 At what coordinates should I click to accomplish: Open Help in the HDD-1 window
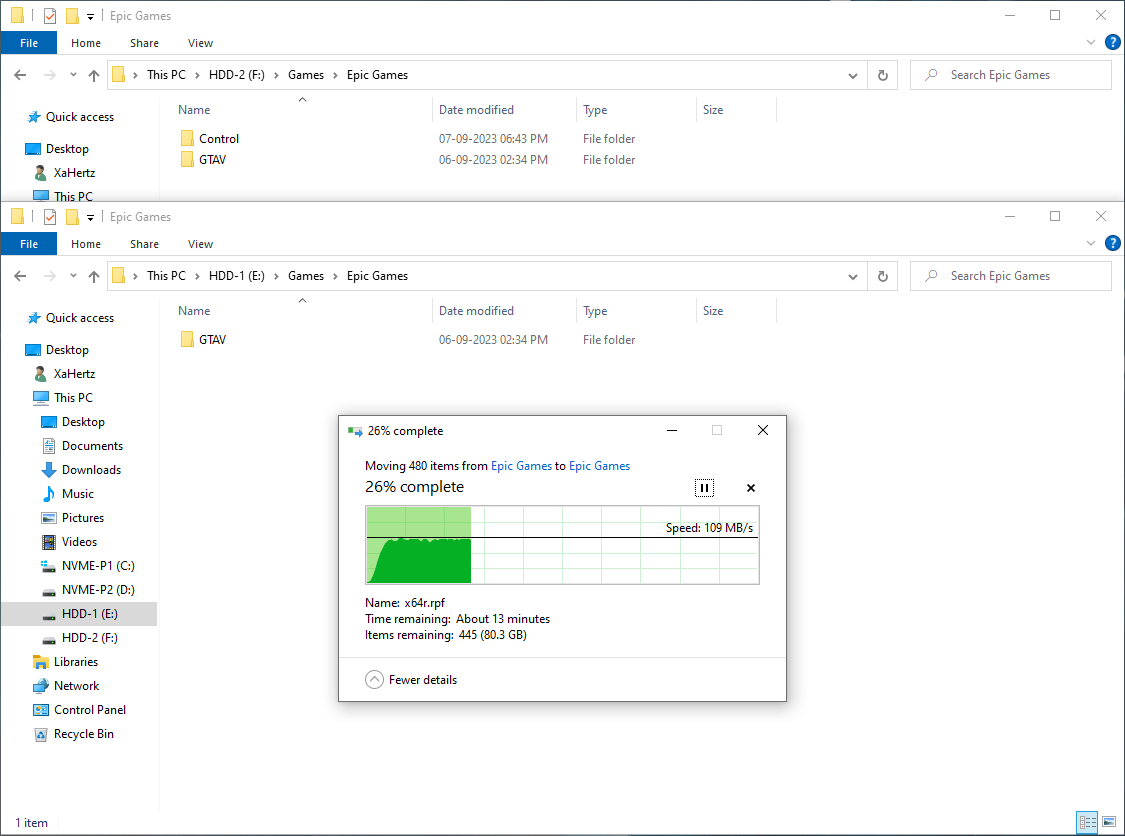coord(1113,243)
